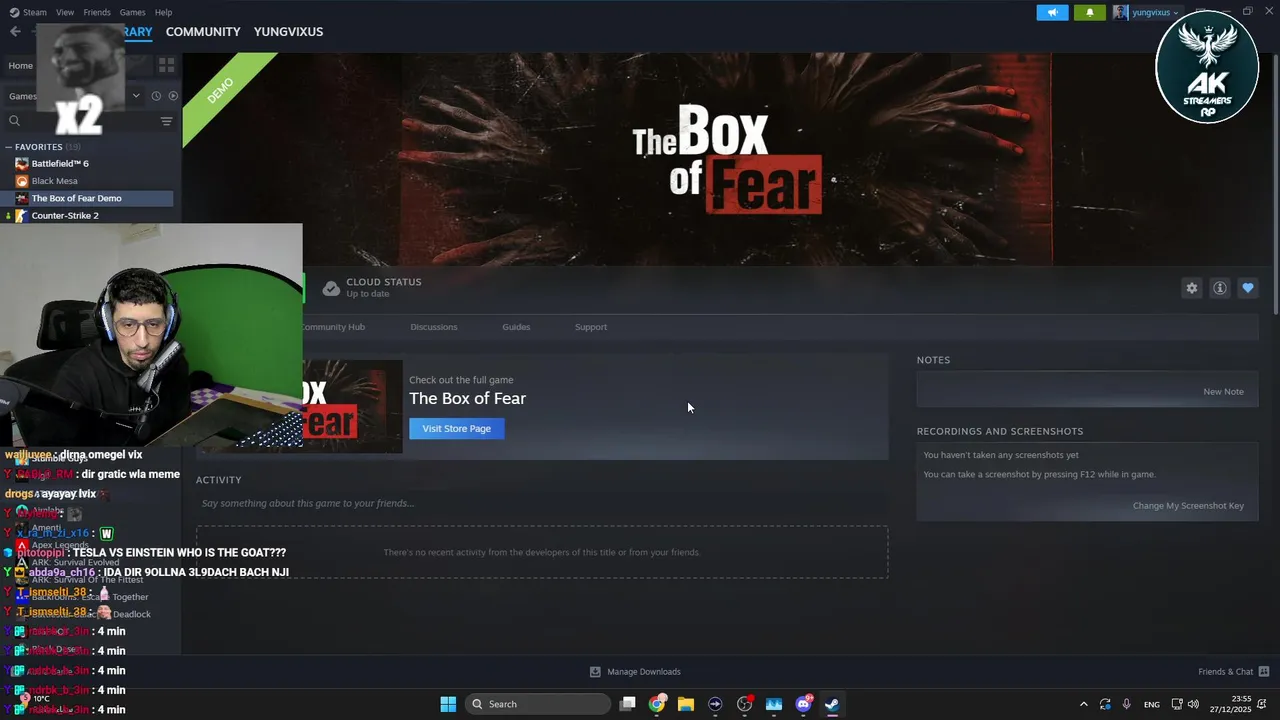
Task: Open the yungvixus account dropdown
Action: 1146,12
